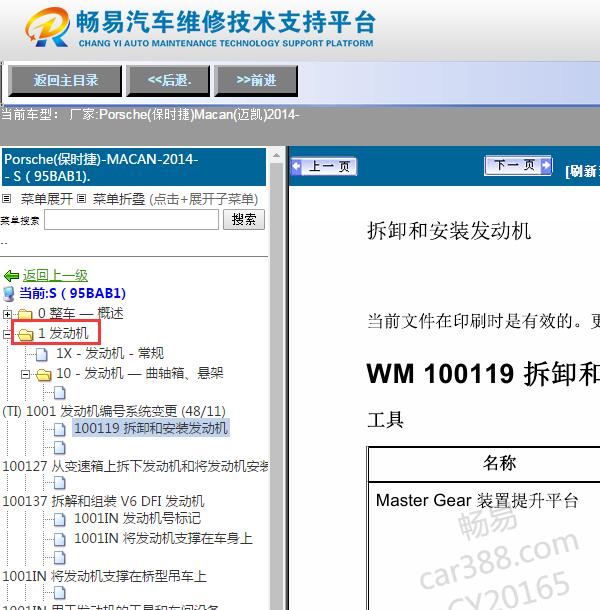Click the page icon above 100127 entry
This screenshot has width=600, height=610.
pyautogui.click(x=60, y=448)
